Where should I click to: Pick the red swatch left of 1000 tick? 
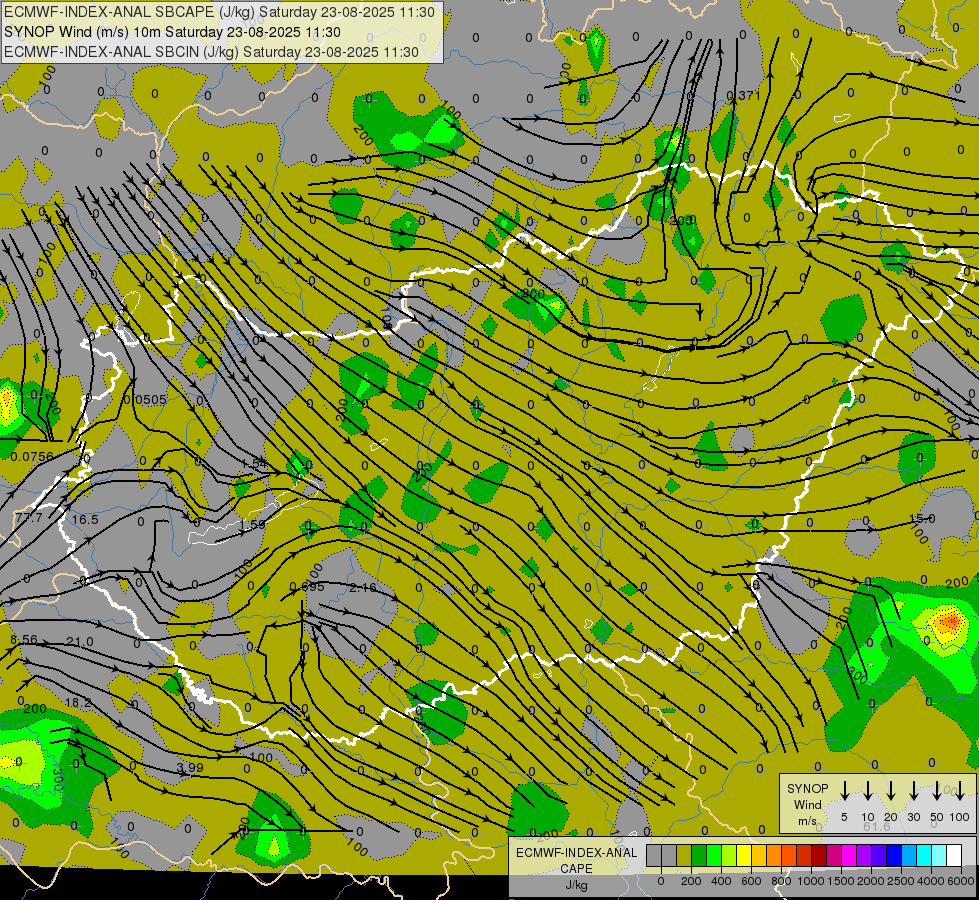click(804, 855)
